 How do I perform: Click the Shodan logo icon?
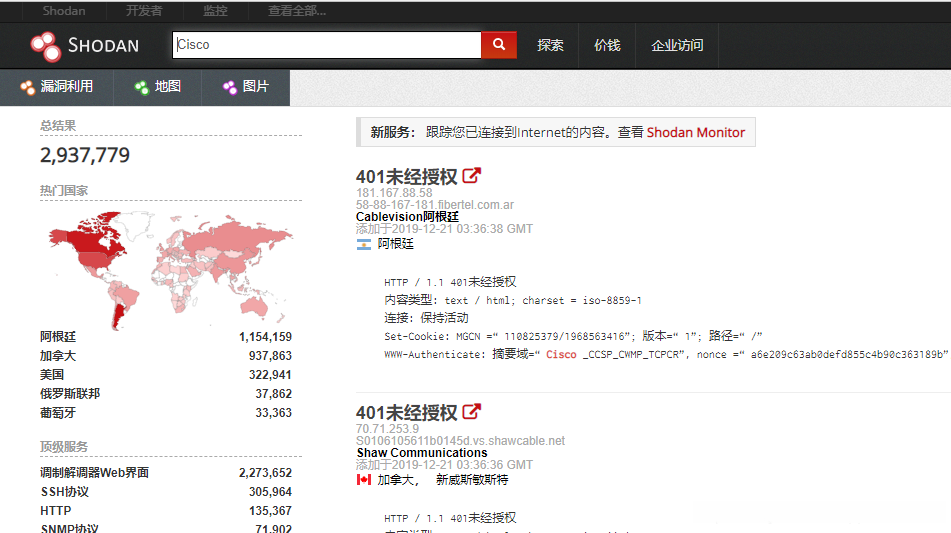point(46,46)
